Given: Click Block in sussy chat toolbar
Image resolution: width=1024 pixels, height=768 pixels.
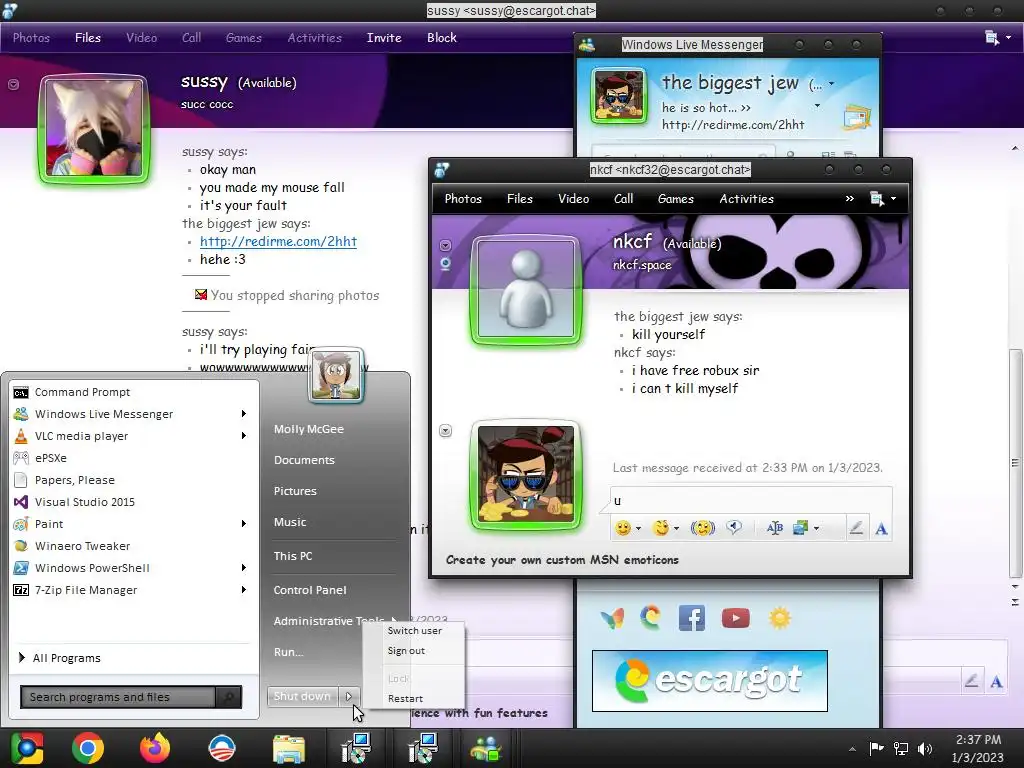Looking at the screenshot, I should [441, 38].
